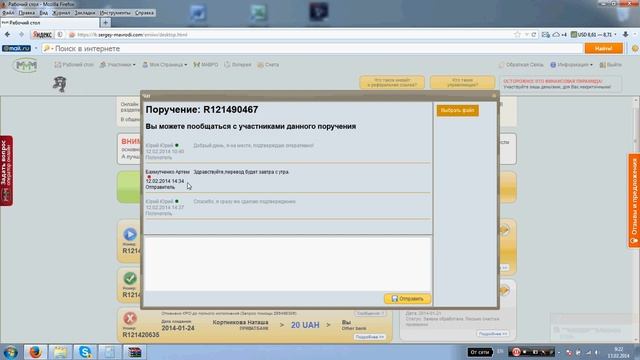The height and width of the screenshot is (360, 640).
Task: Click message from Бахмутченко Артем in chat
Action: click(x=241, y=172)
